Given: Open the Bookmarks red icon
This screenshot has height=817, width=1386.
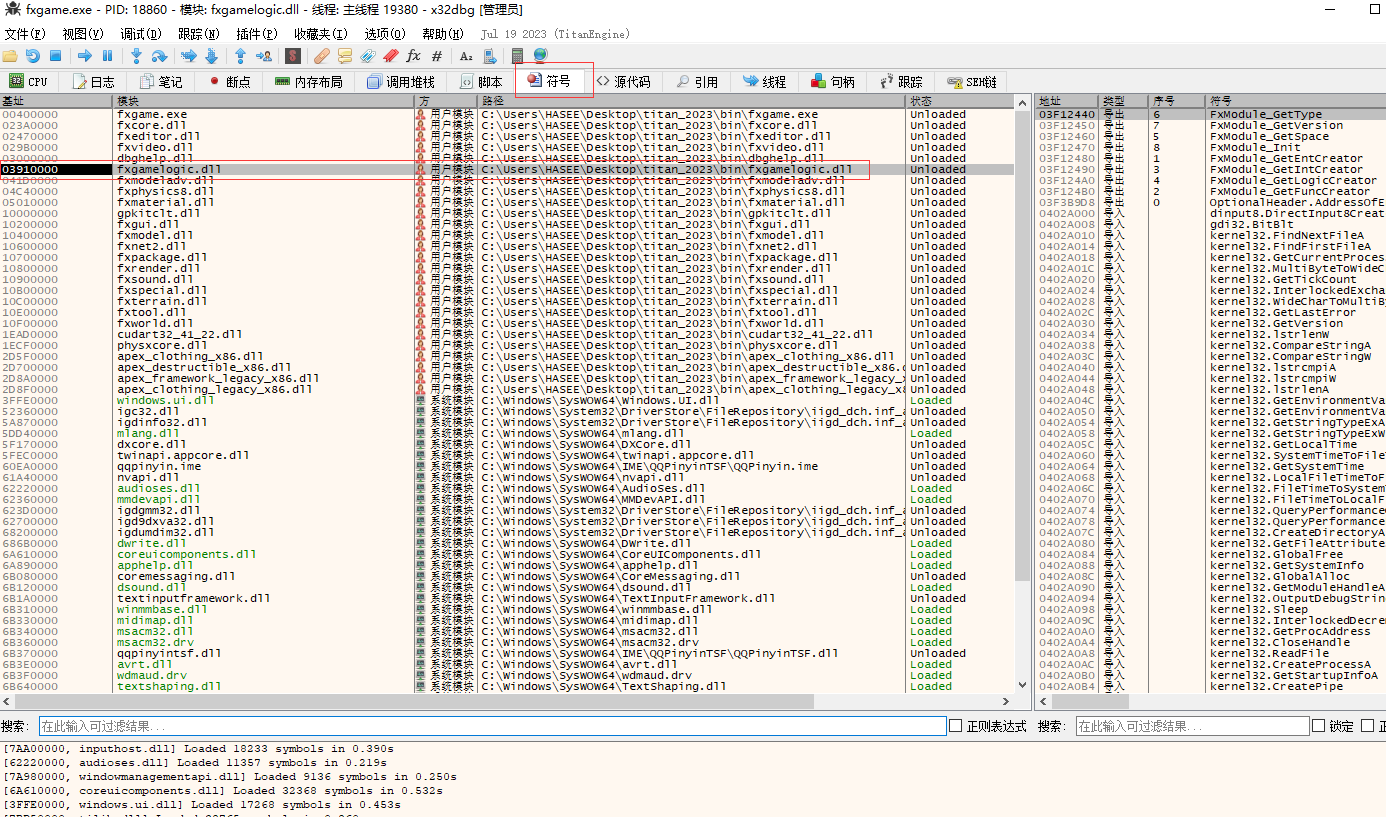Looking at the screenshot, I should click(x=391, y=56).
